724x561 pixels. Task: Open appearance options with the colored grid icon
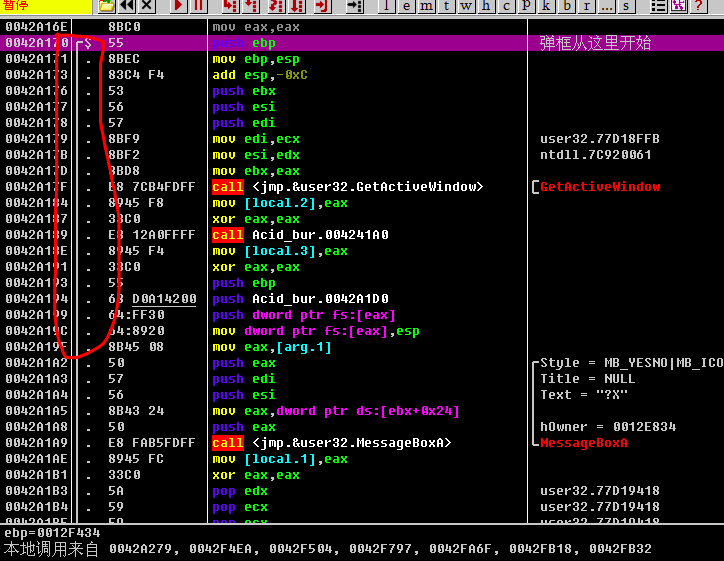point(679,6)
